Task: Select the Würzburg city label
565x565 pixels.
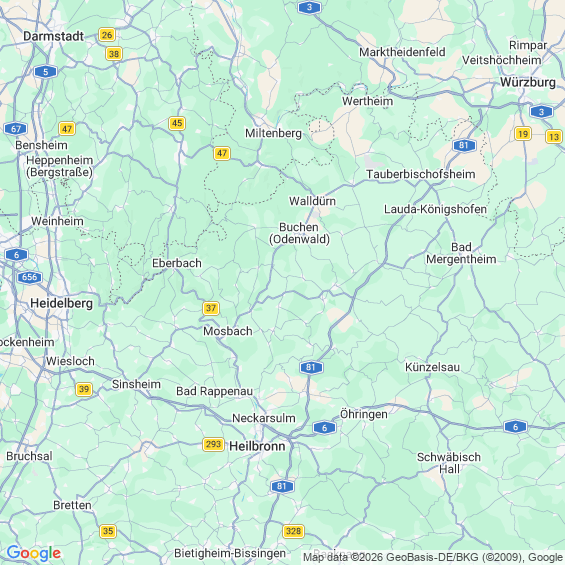Action: click(528, 82)
